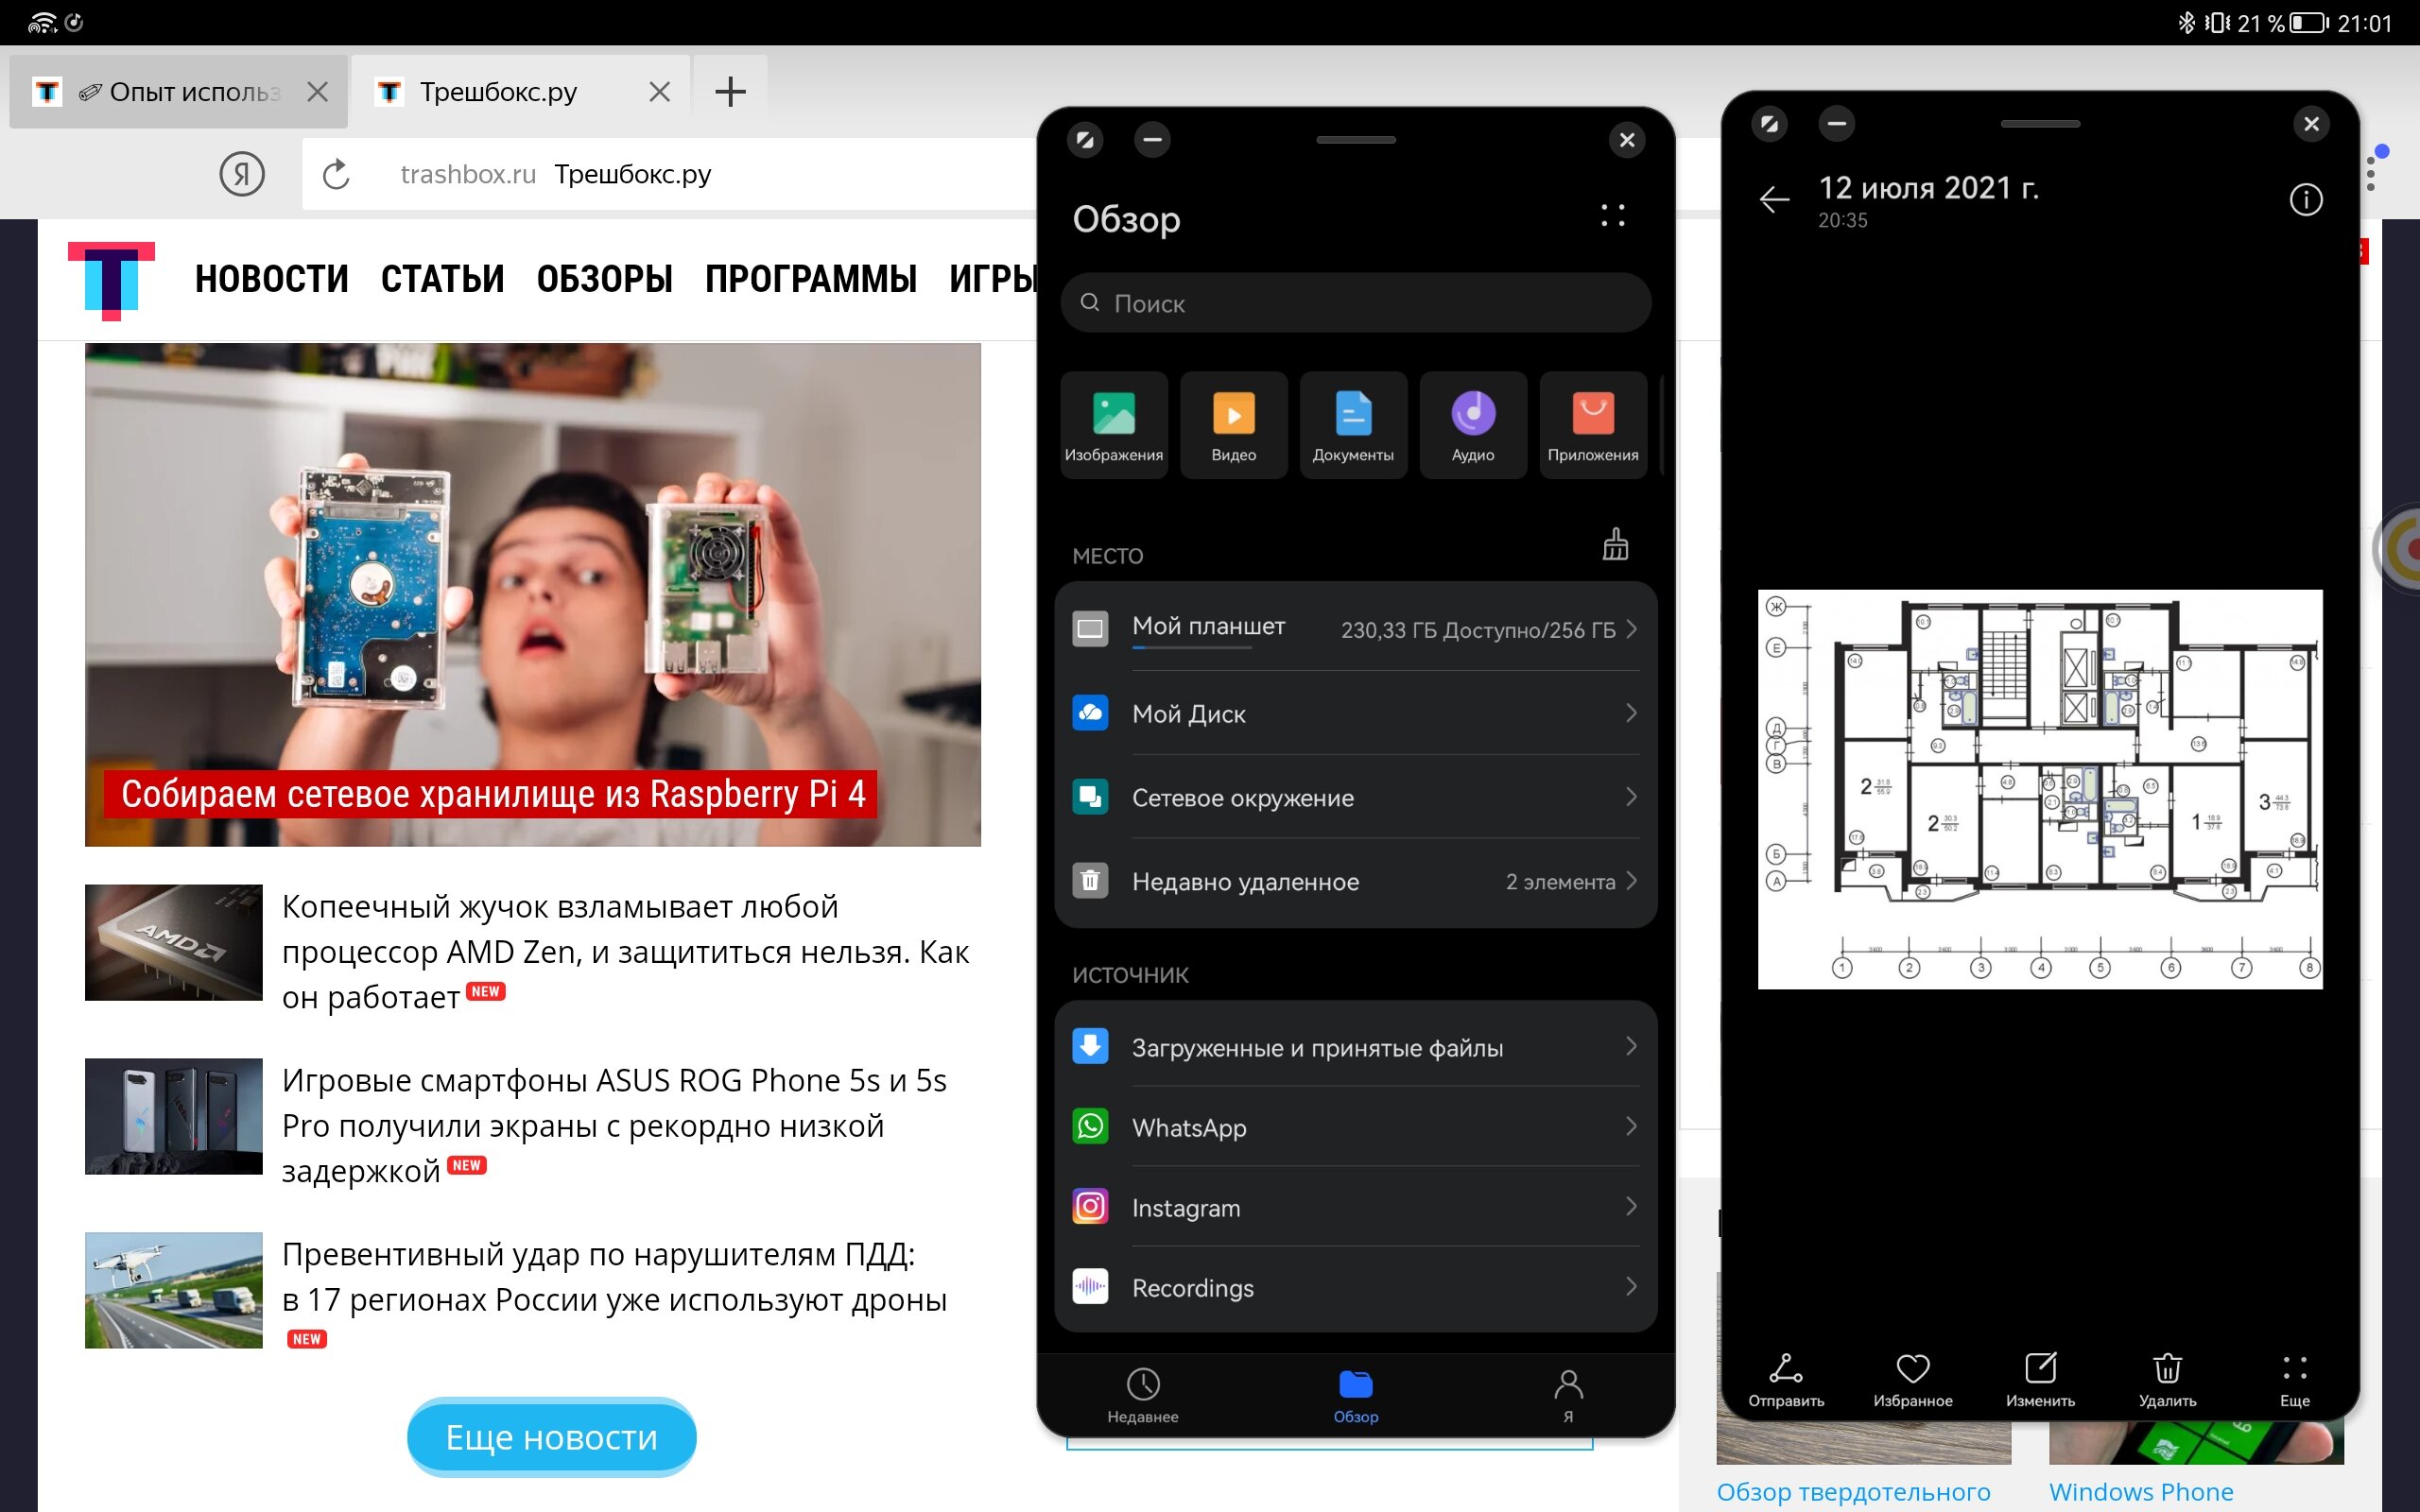
Task: Open the Recordings source folder
Action: pyautogui.click(x=1355, y=1287)
